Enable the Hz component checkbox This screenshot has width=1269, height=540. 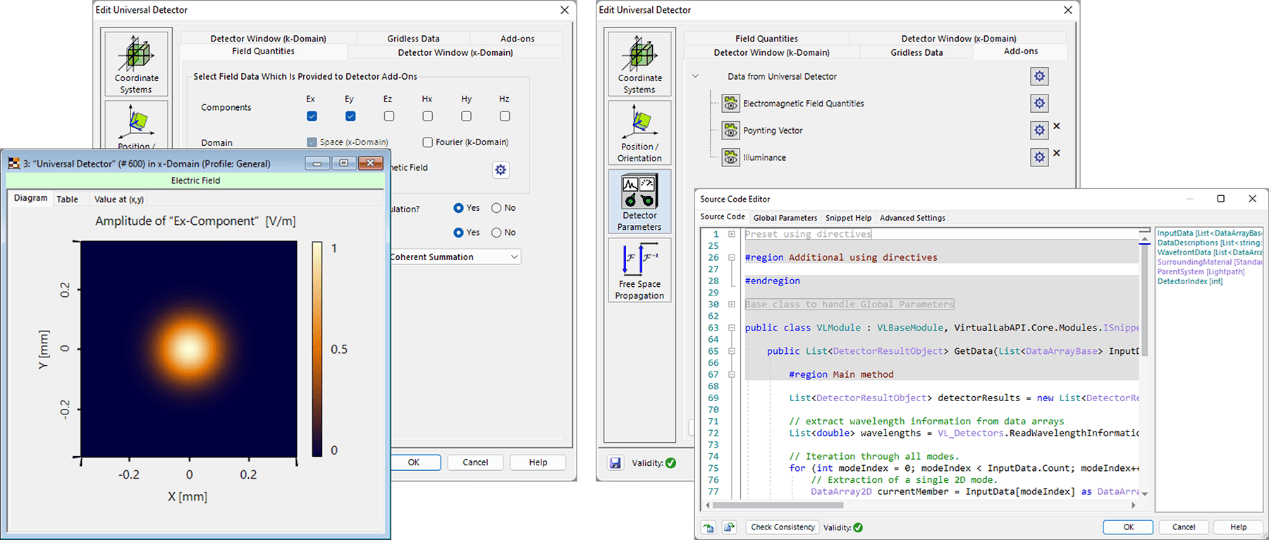[504, 116]
